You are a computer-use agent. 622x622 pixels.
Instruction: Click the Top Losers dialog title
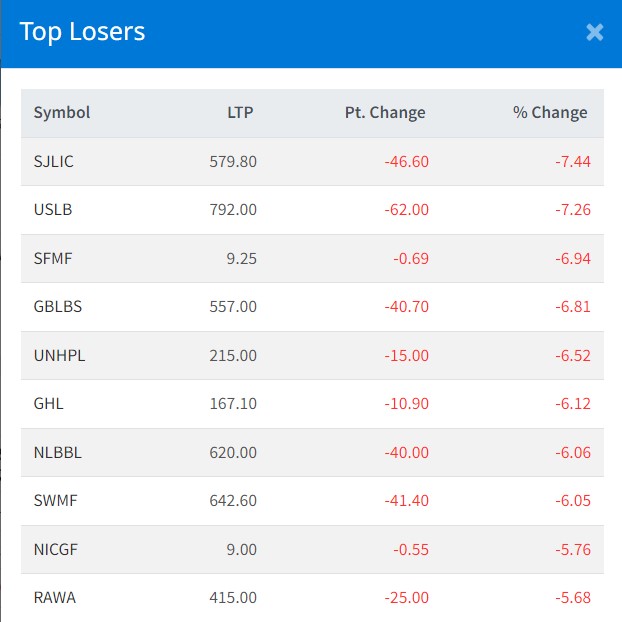click(82, 32)
